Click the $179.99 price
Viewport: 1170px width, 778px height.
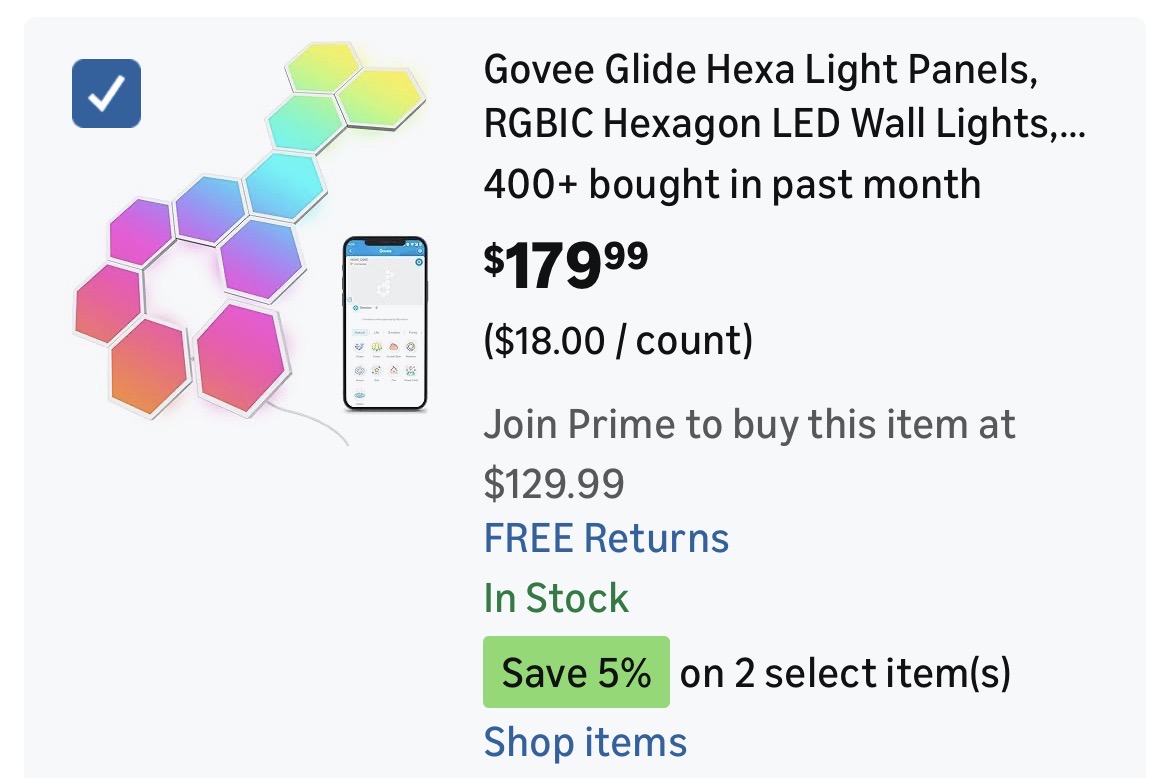pos(566,264)
